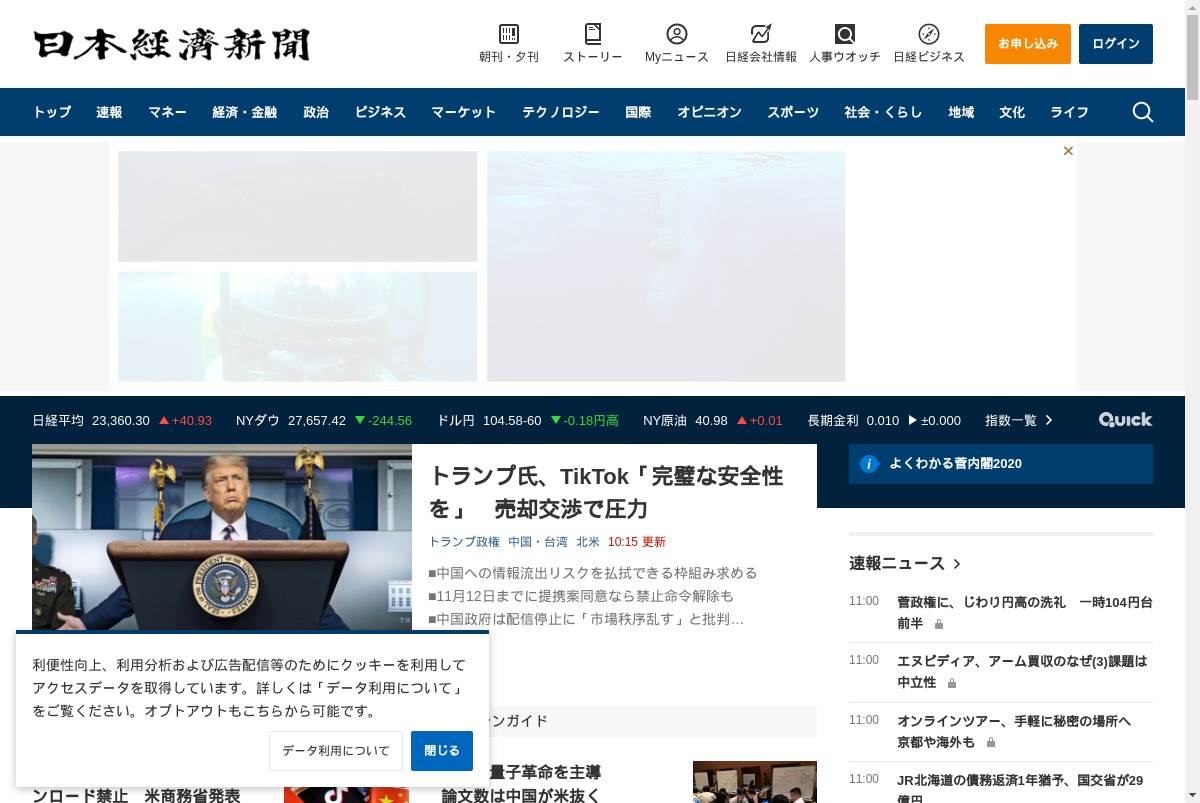Go to the オピニオン section
1200x803 pixels.
[709, 112]
